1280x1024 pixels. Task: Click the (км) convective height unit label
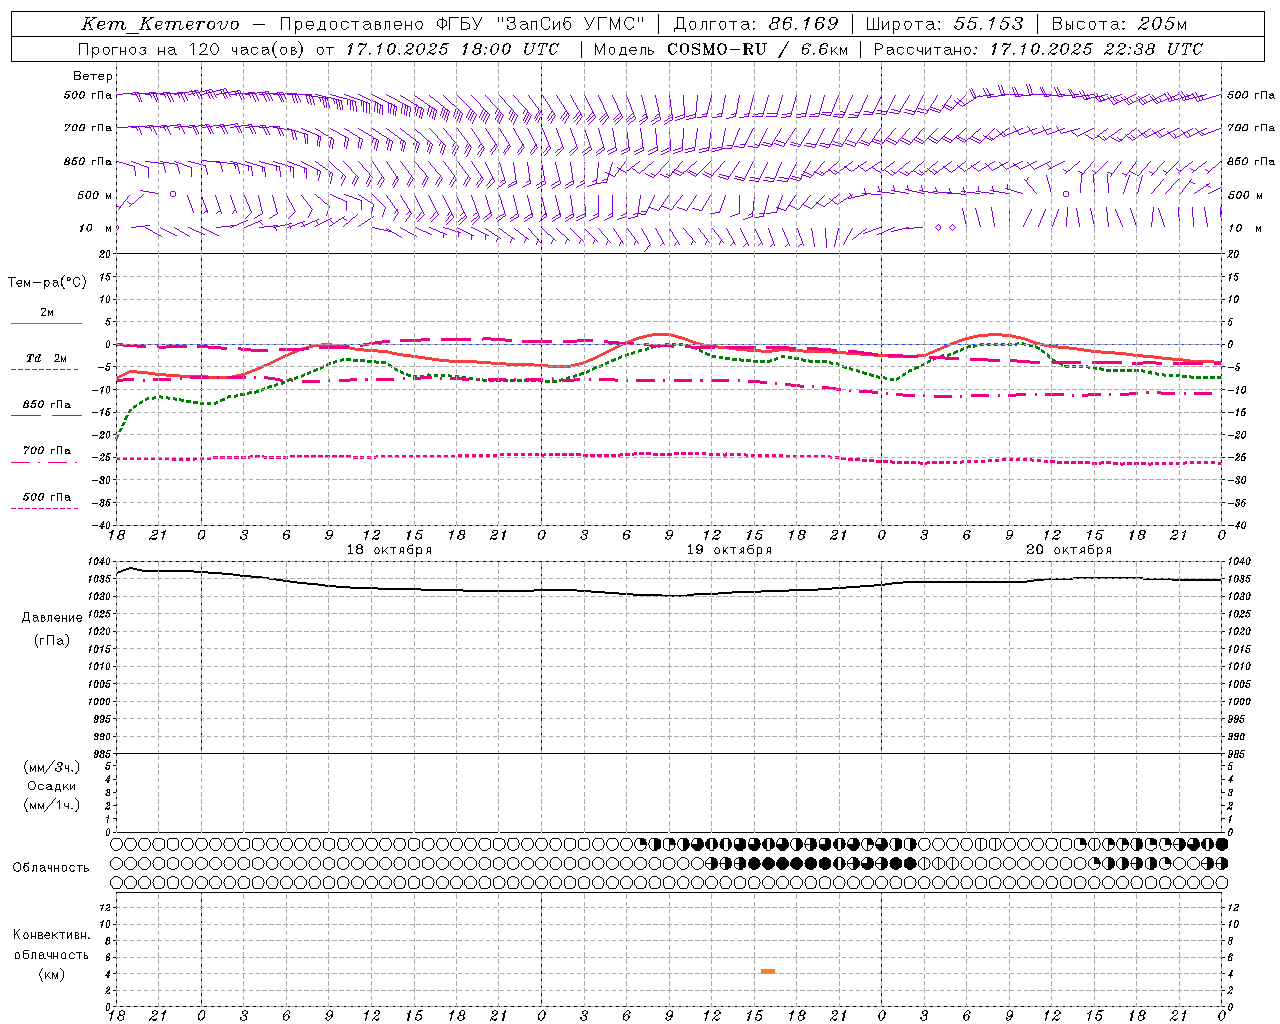pos(52,974)
